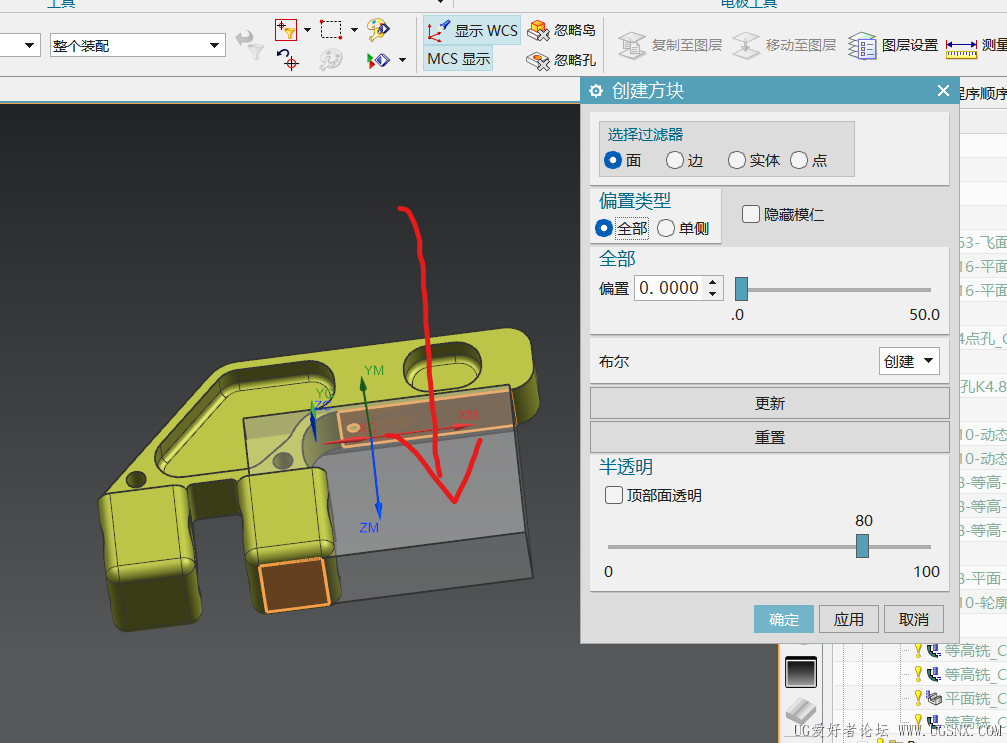The image size is (1007, 743).
Task: Click the black gradient background icon in sidebar
Action: coord(801,672)
